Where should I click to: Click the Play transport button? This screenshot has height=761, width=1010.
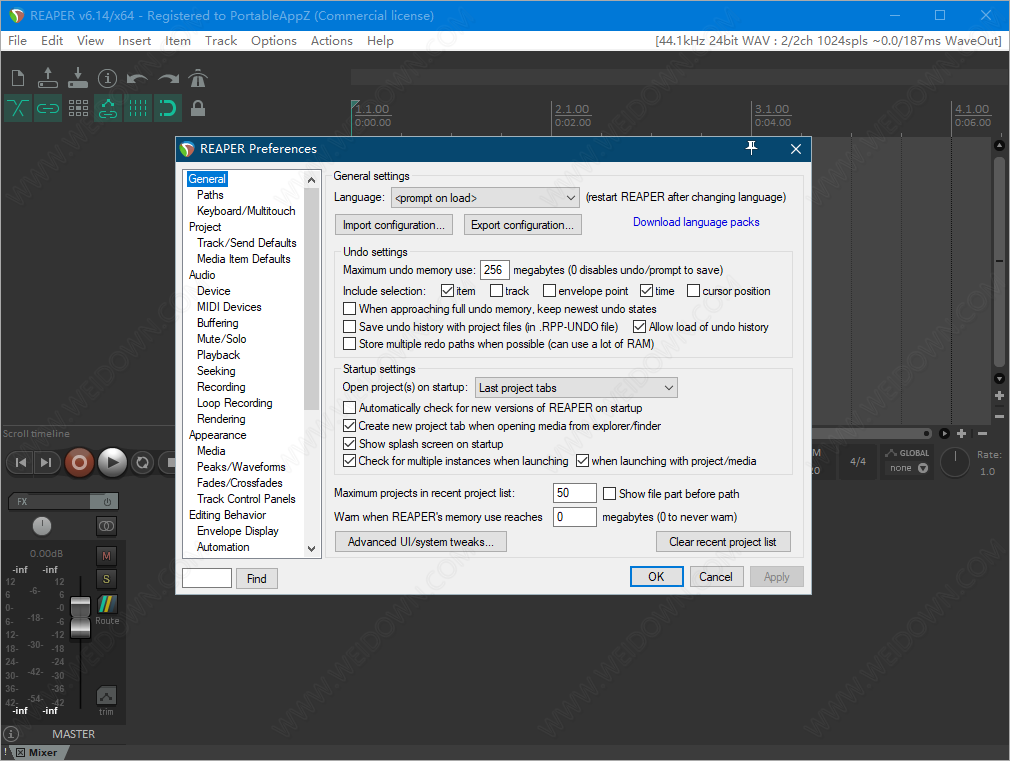(113, 462)
